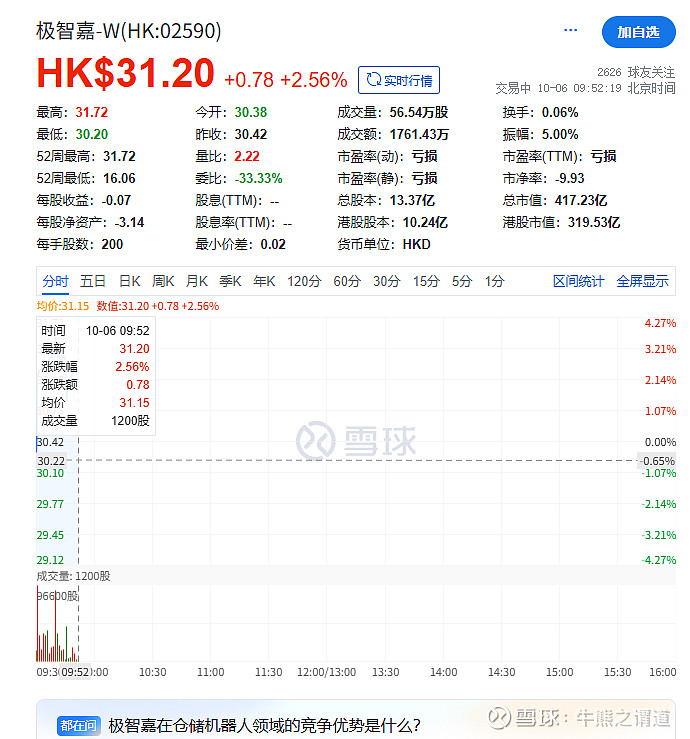Open the 年K yearly candlestick tab
The height and width of the screenshot is (739, 690).
[264, 281]
